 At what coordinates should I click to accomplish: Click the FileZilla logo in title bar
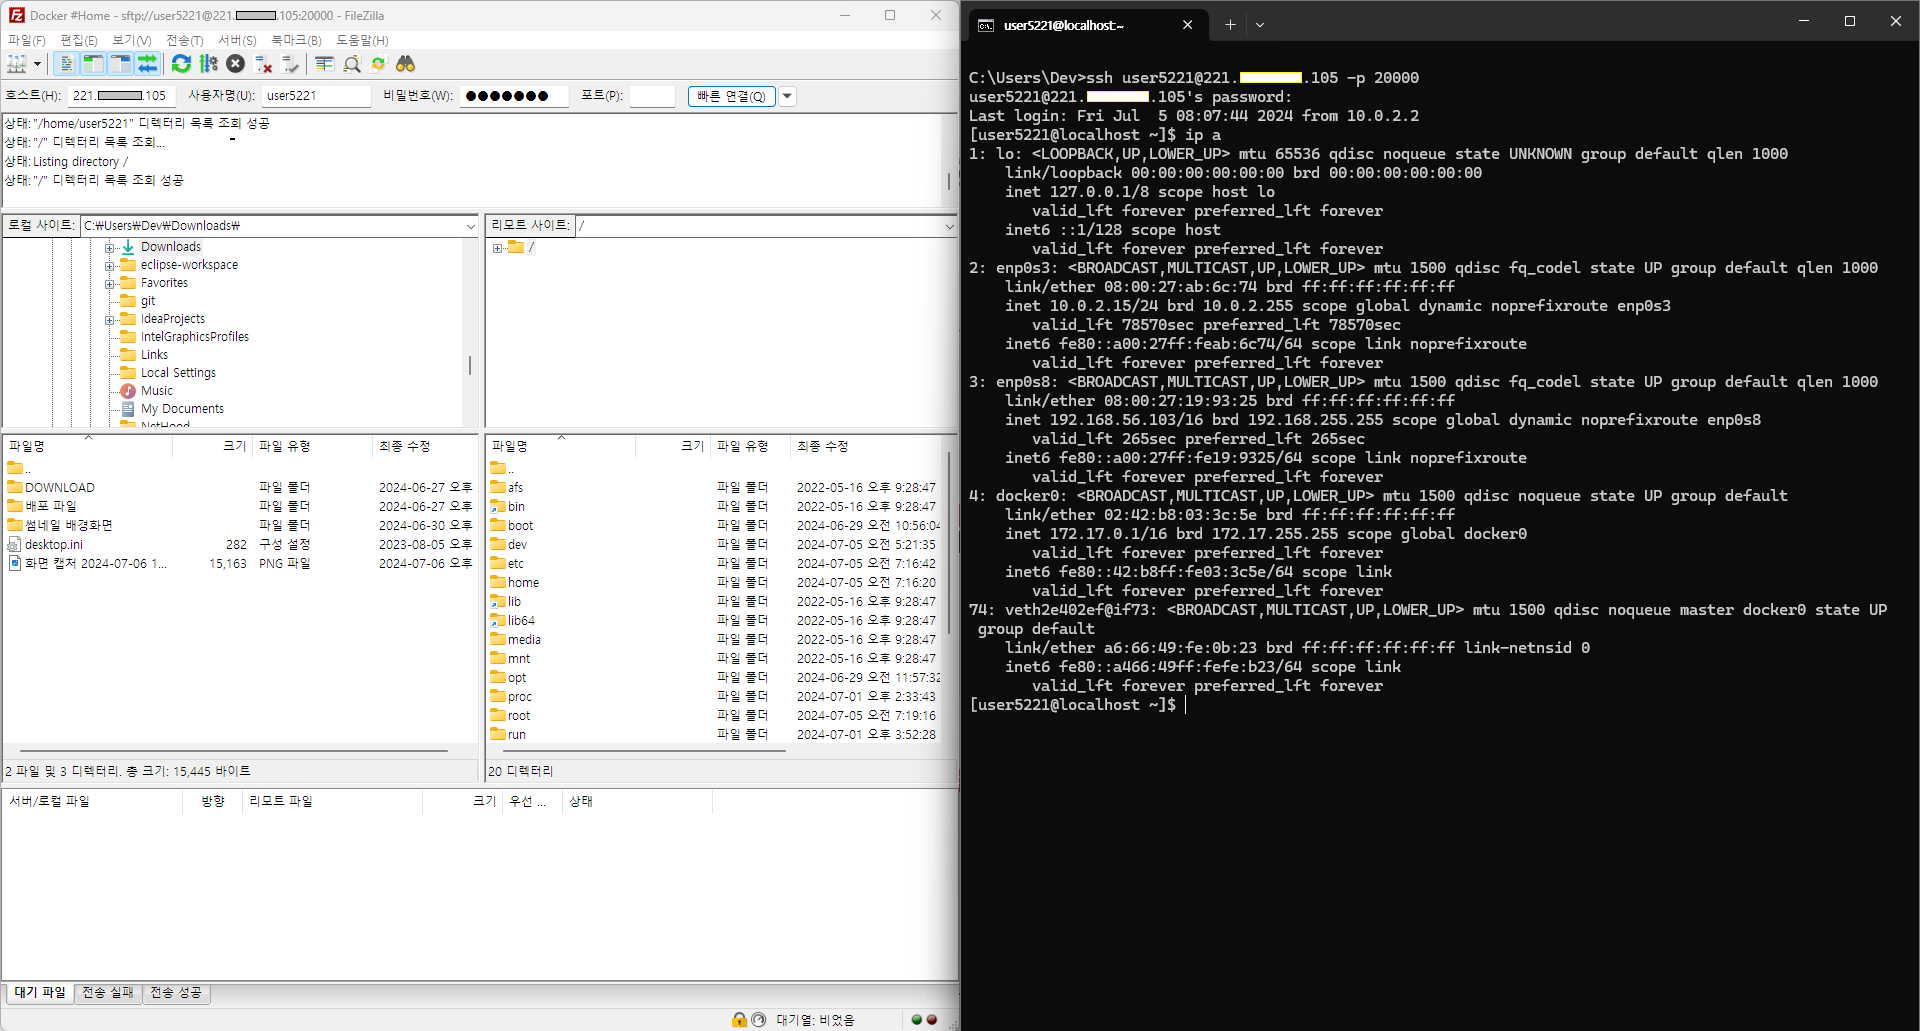(x=16, y=15)
